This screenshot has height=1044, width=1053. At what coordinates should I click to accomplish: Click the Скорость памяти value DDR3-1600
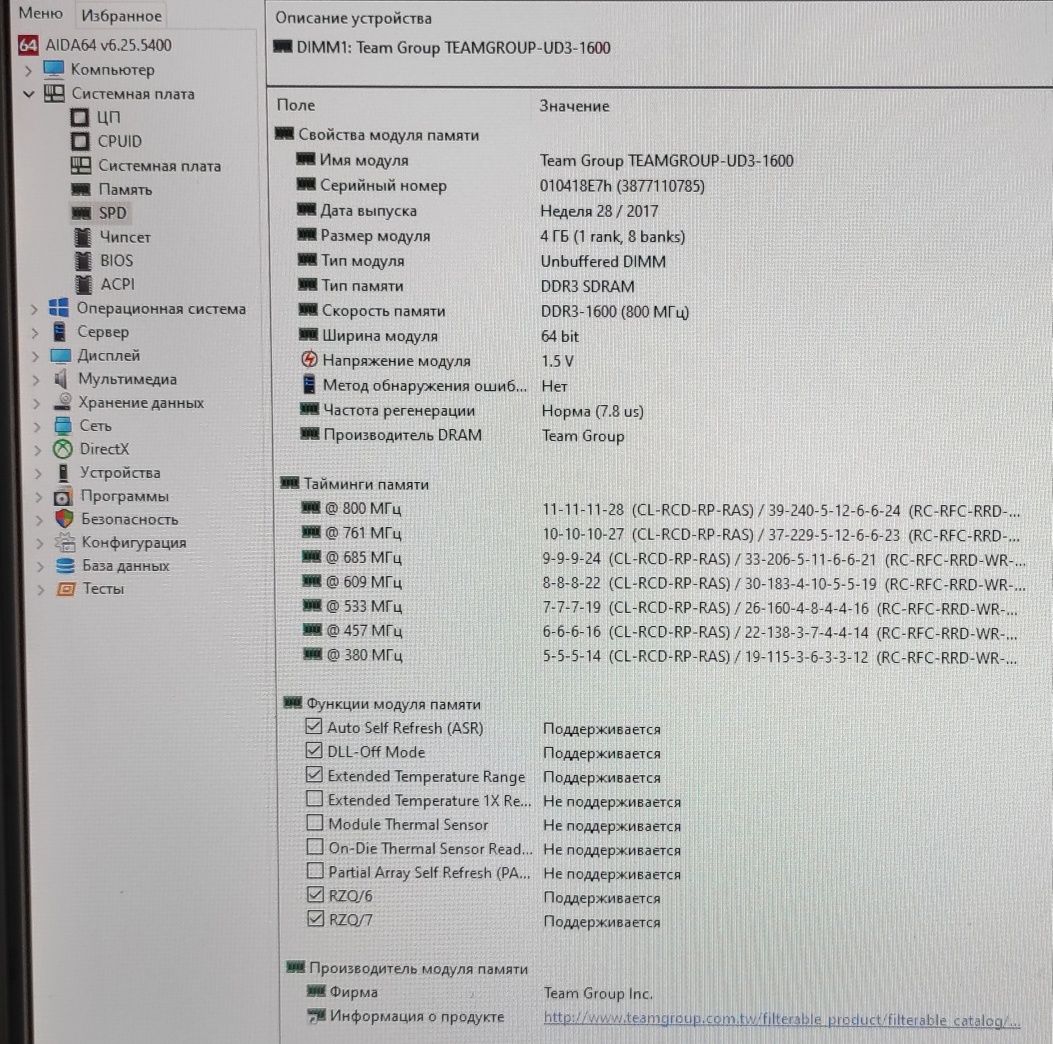point(614,312)
